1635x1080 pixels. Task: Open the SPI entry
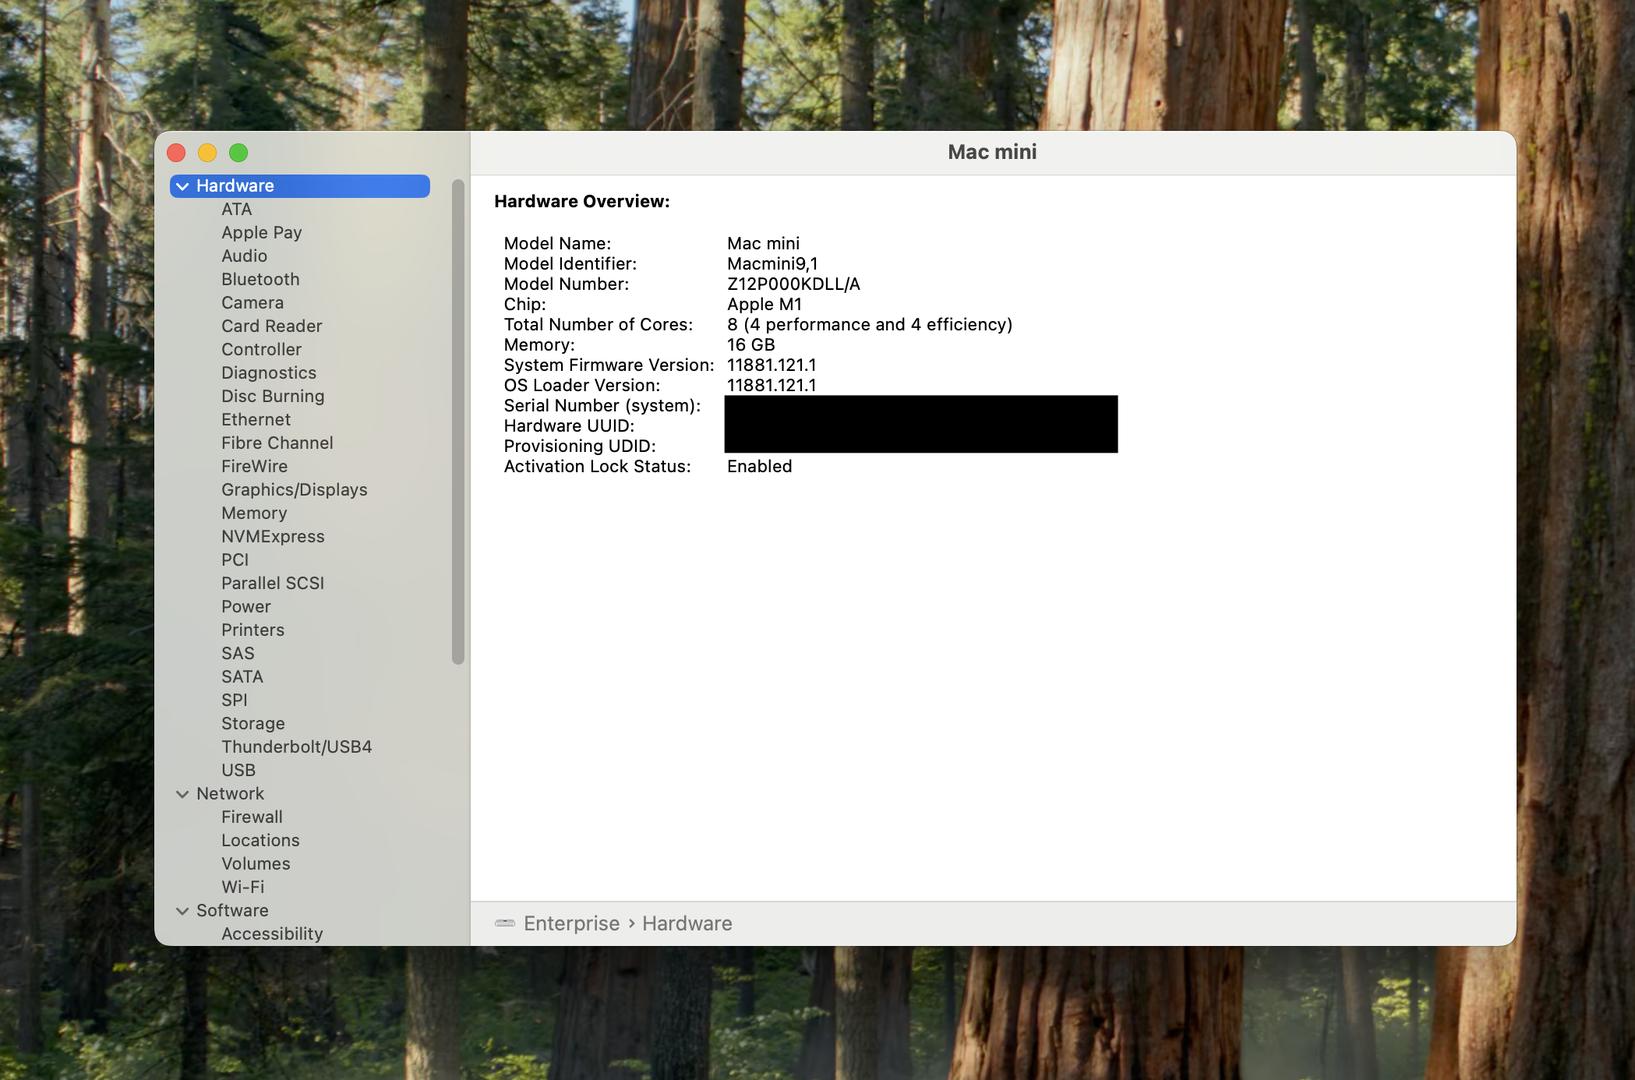click(234, 700)
